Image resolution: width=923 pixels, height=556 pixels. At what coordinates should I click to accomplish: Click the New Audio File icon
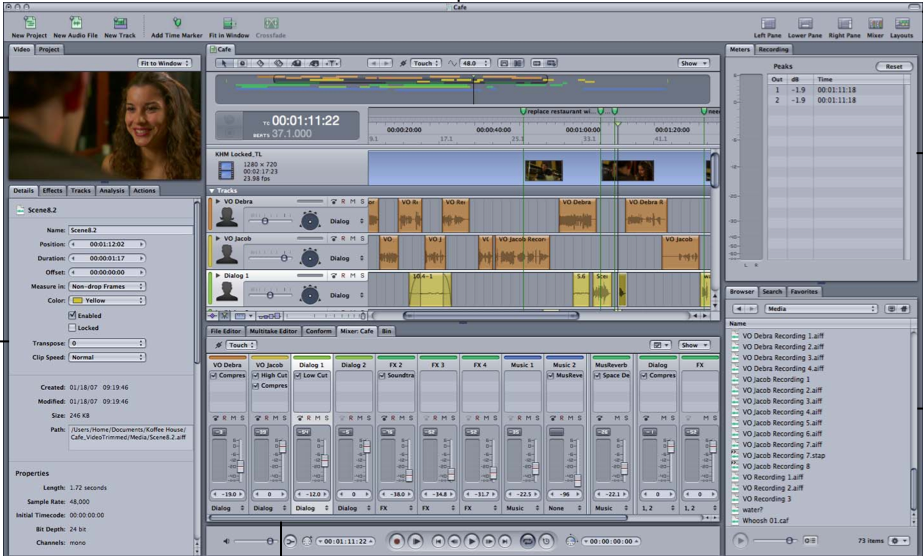coord(76,23)
